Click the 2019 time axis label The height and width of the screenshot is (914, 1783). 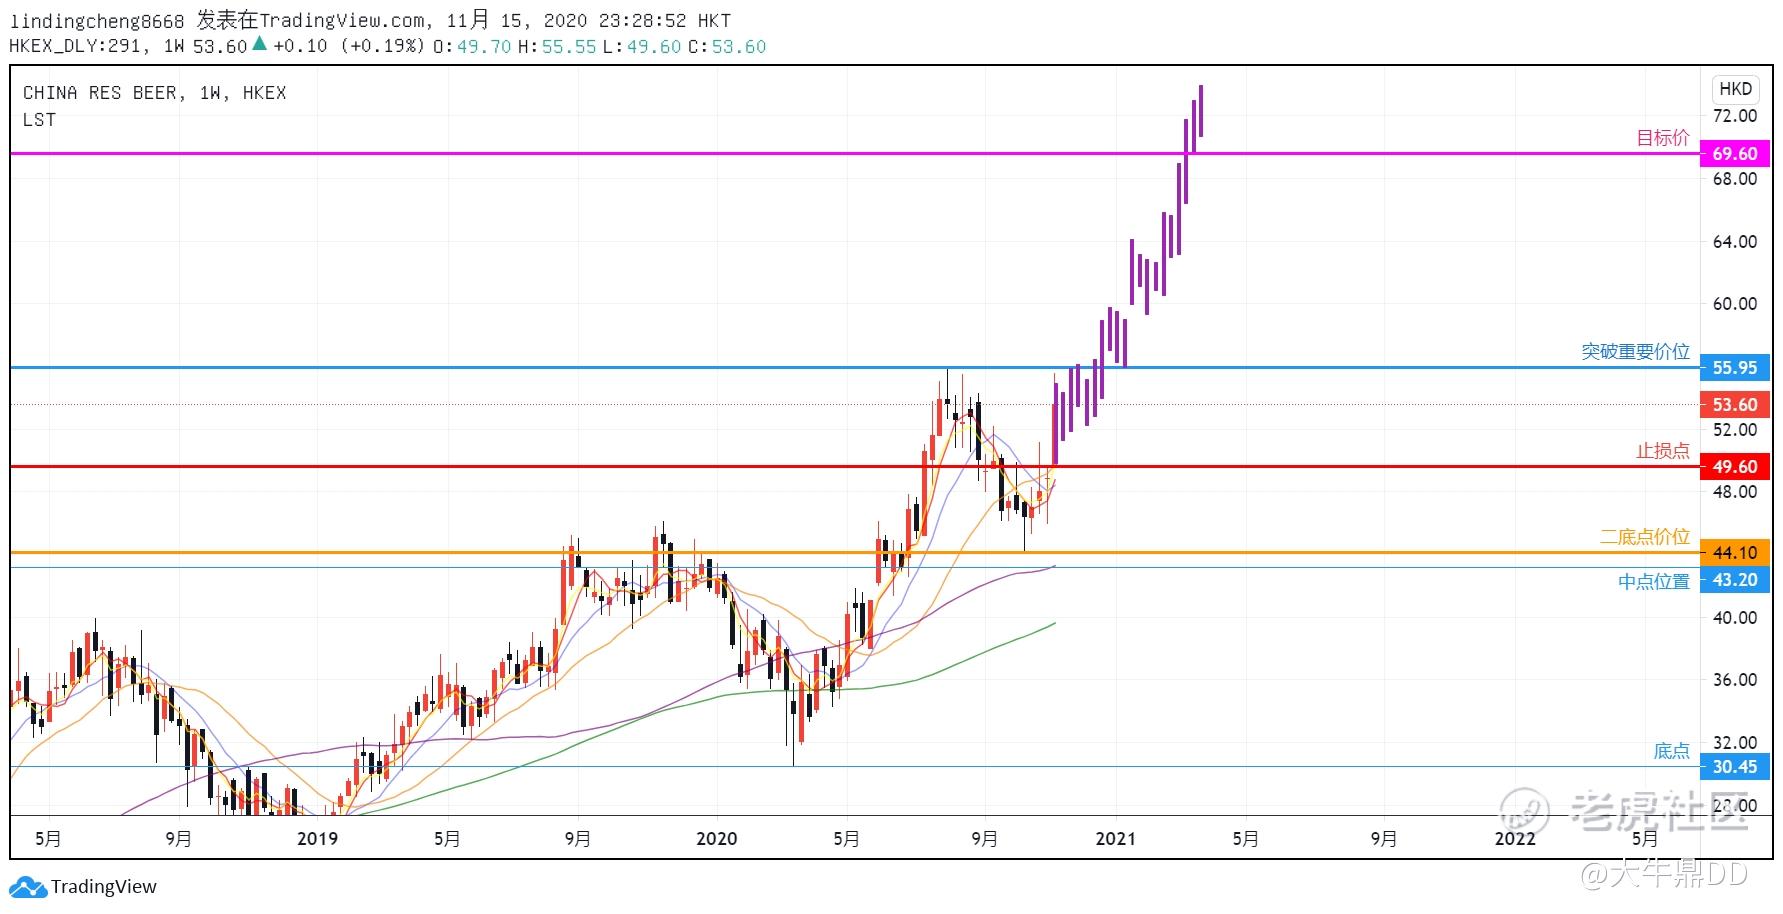318,839
